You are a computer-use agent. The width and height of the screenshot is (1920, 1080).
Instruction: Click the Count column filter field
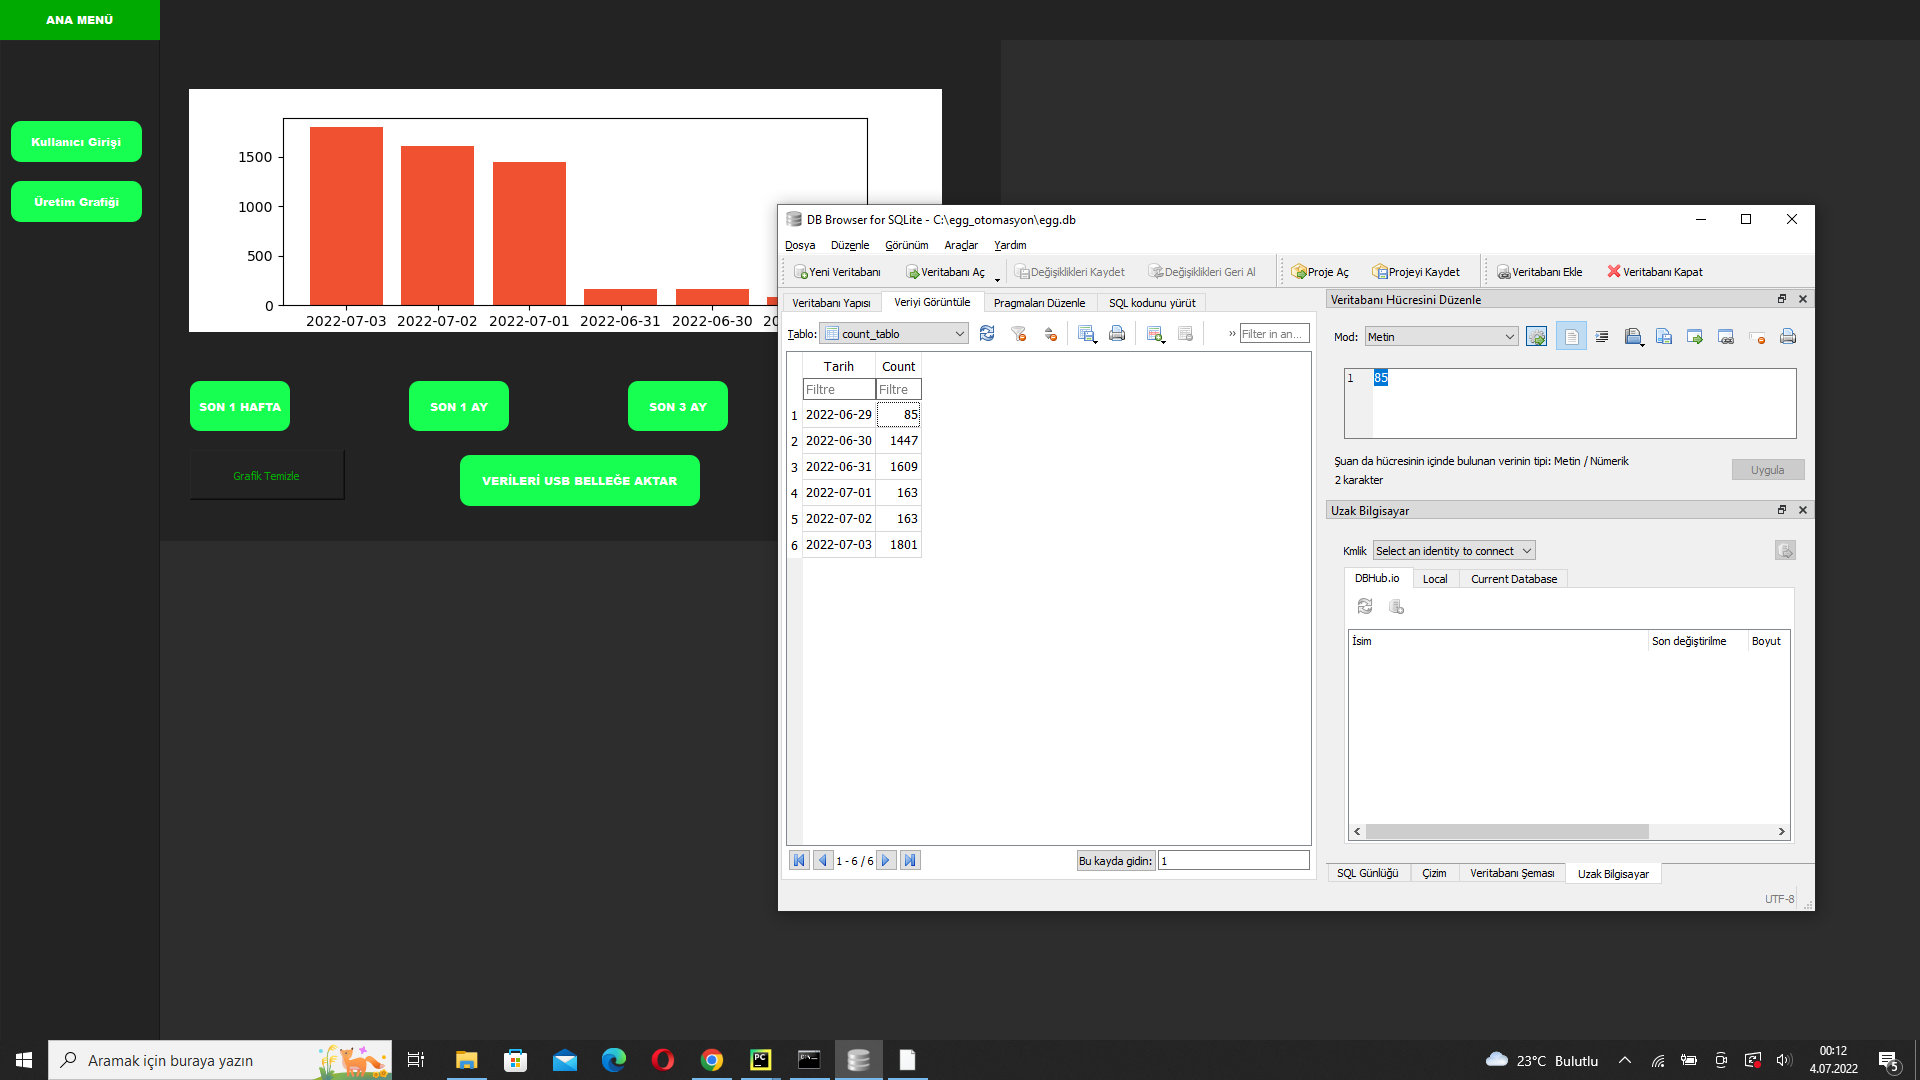(x=898, y=389)
